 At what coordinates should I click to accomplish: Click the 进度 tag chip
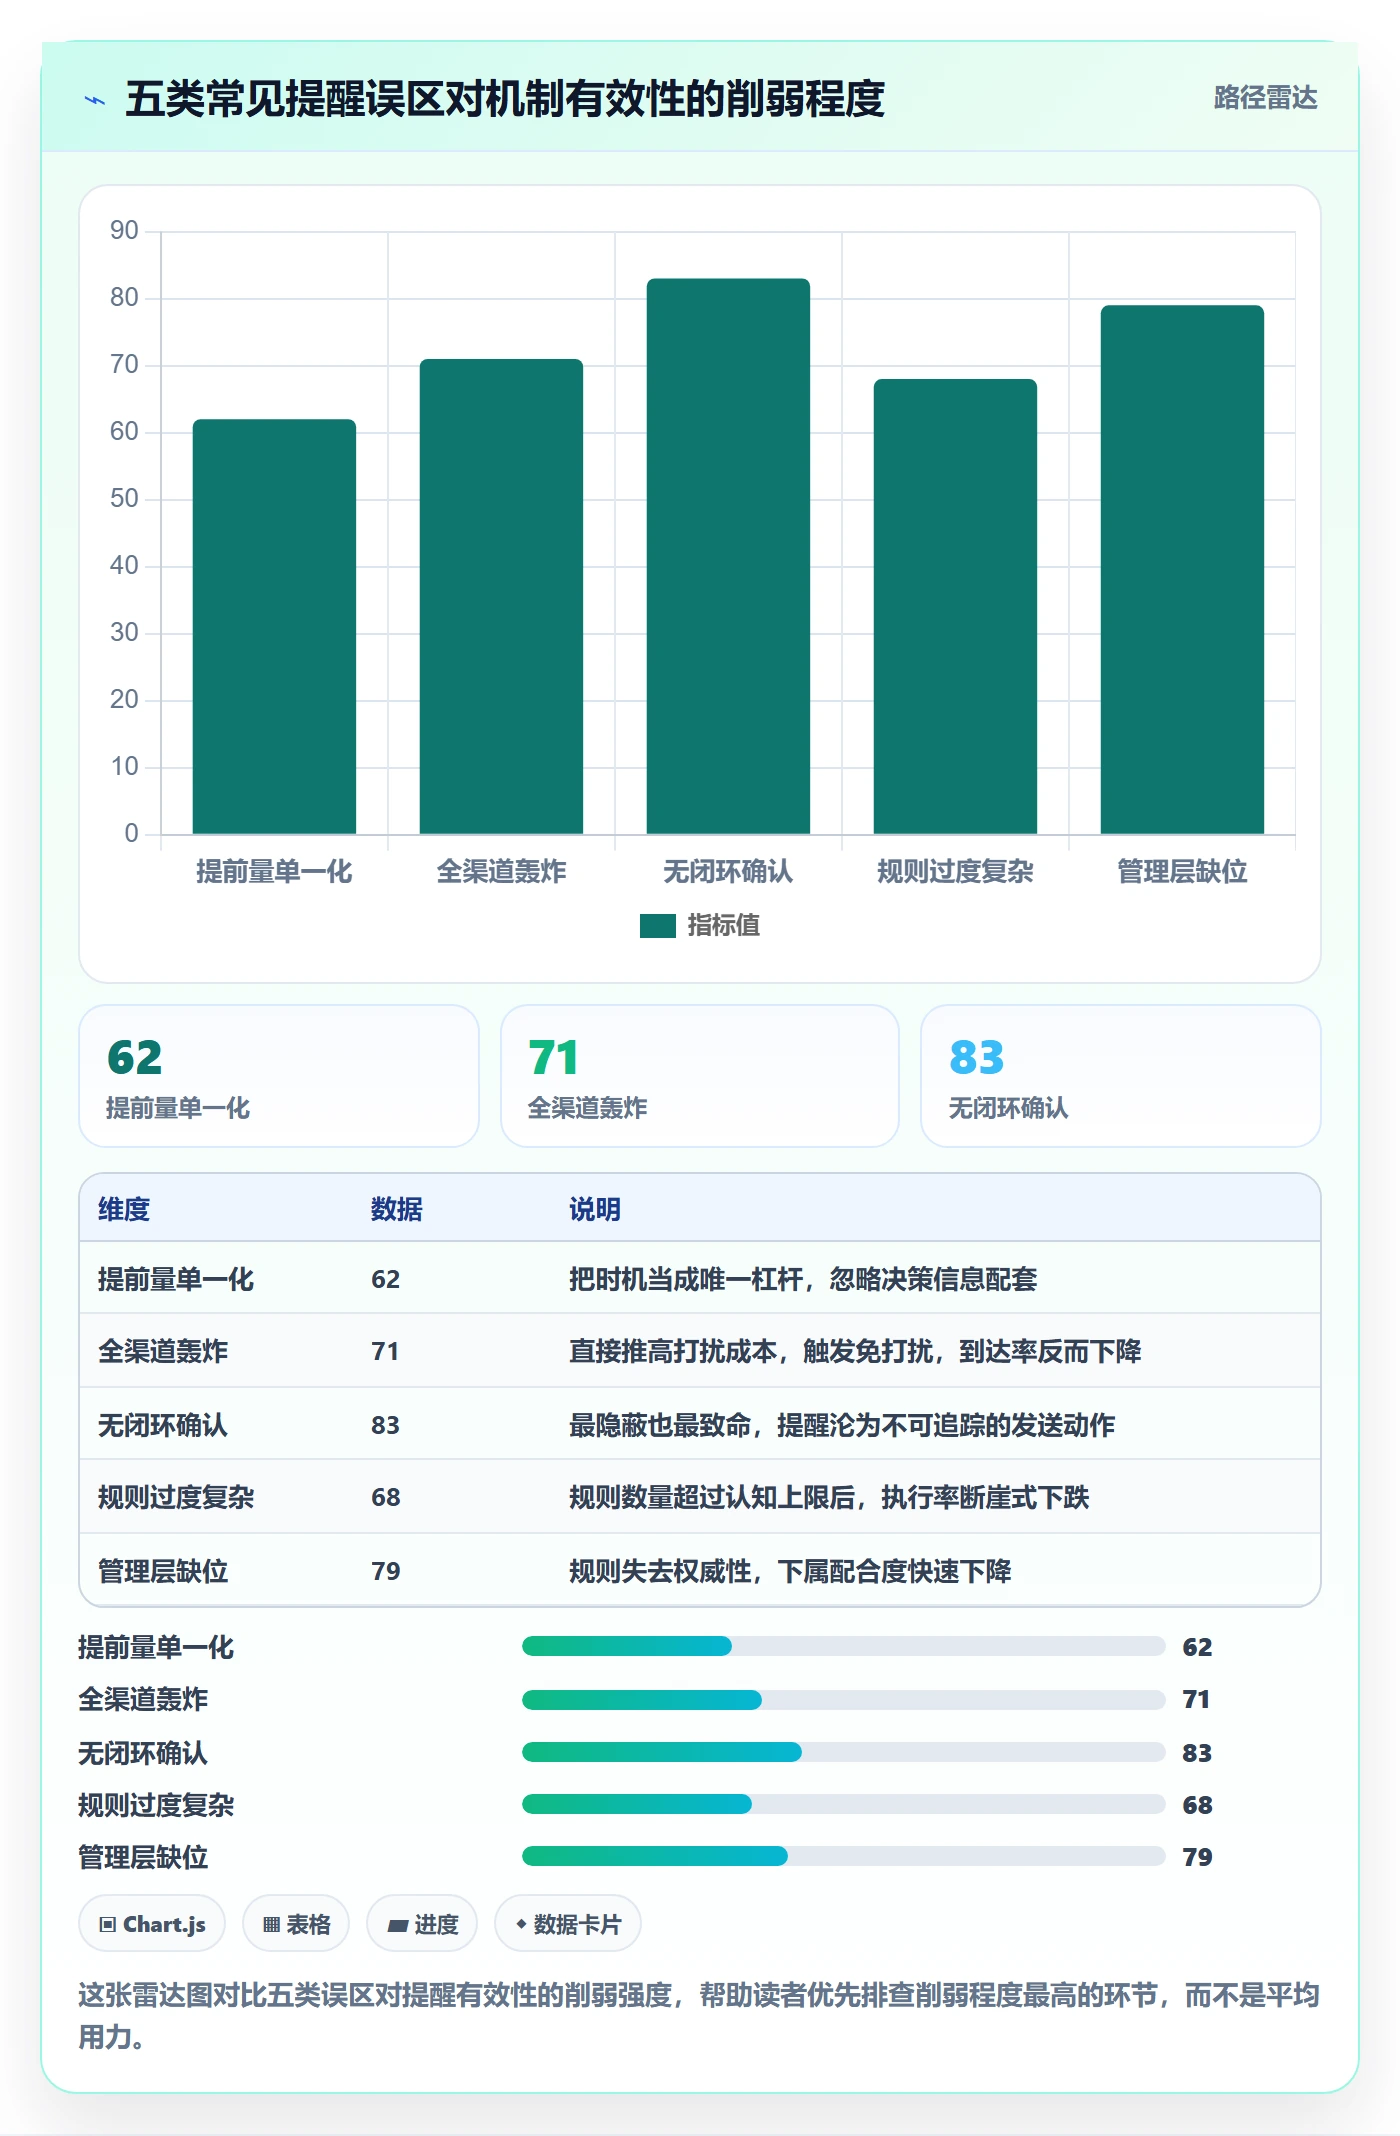(x=422, y=1924)
